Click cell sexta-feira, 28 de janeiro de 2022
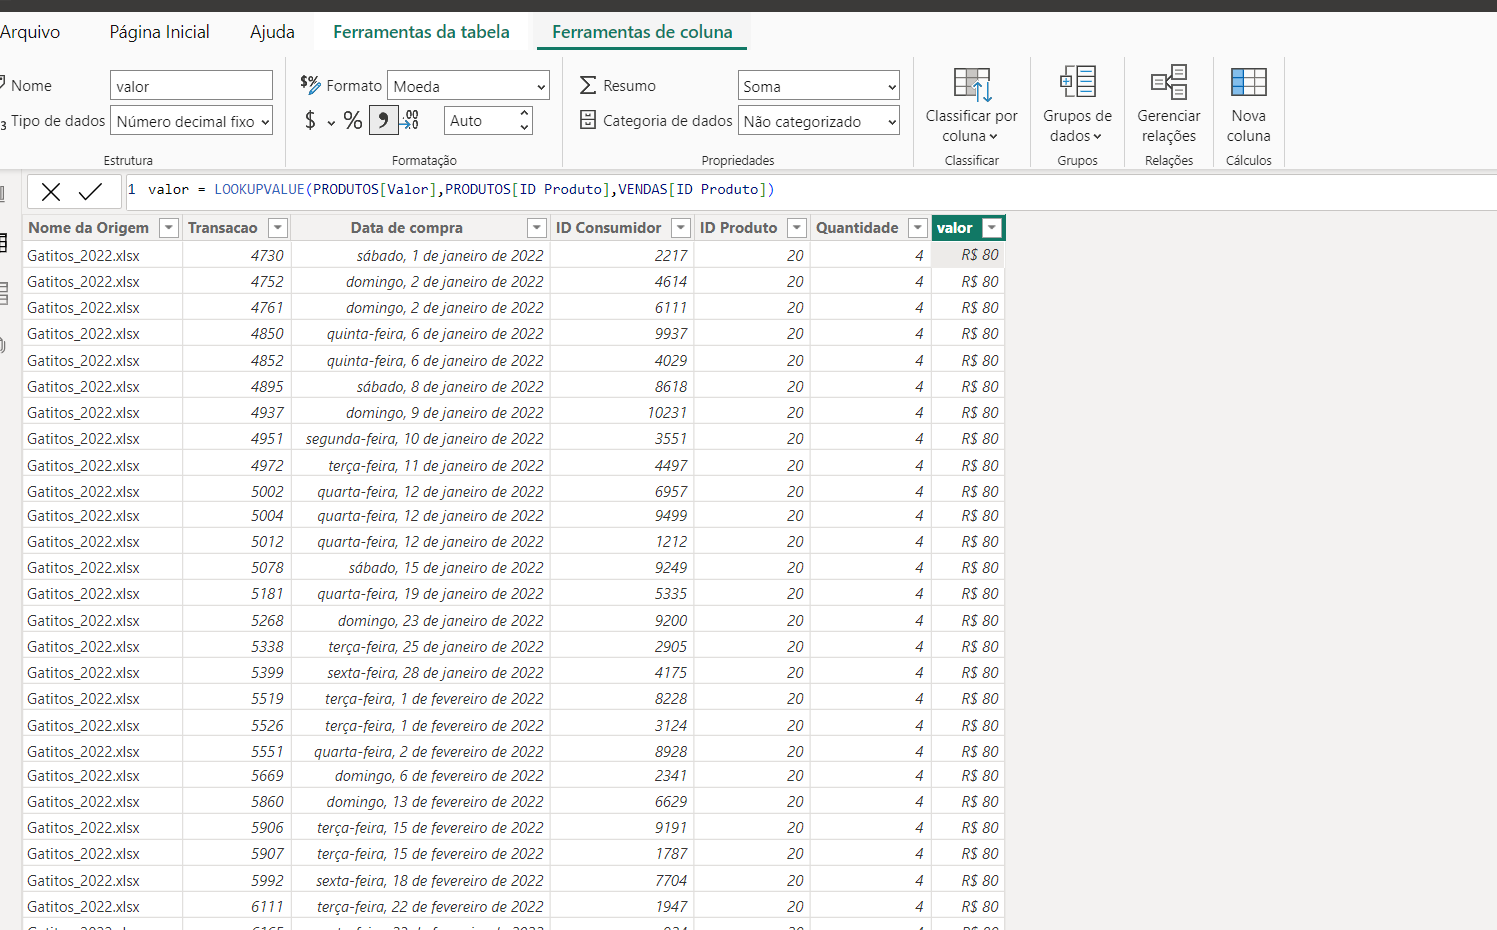Screen dimensions: 1497x930 click(420, 672)
